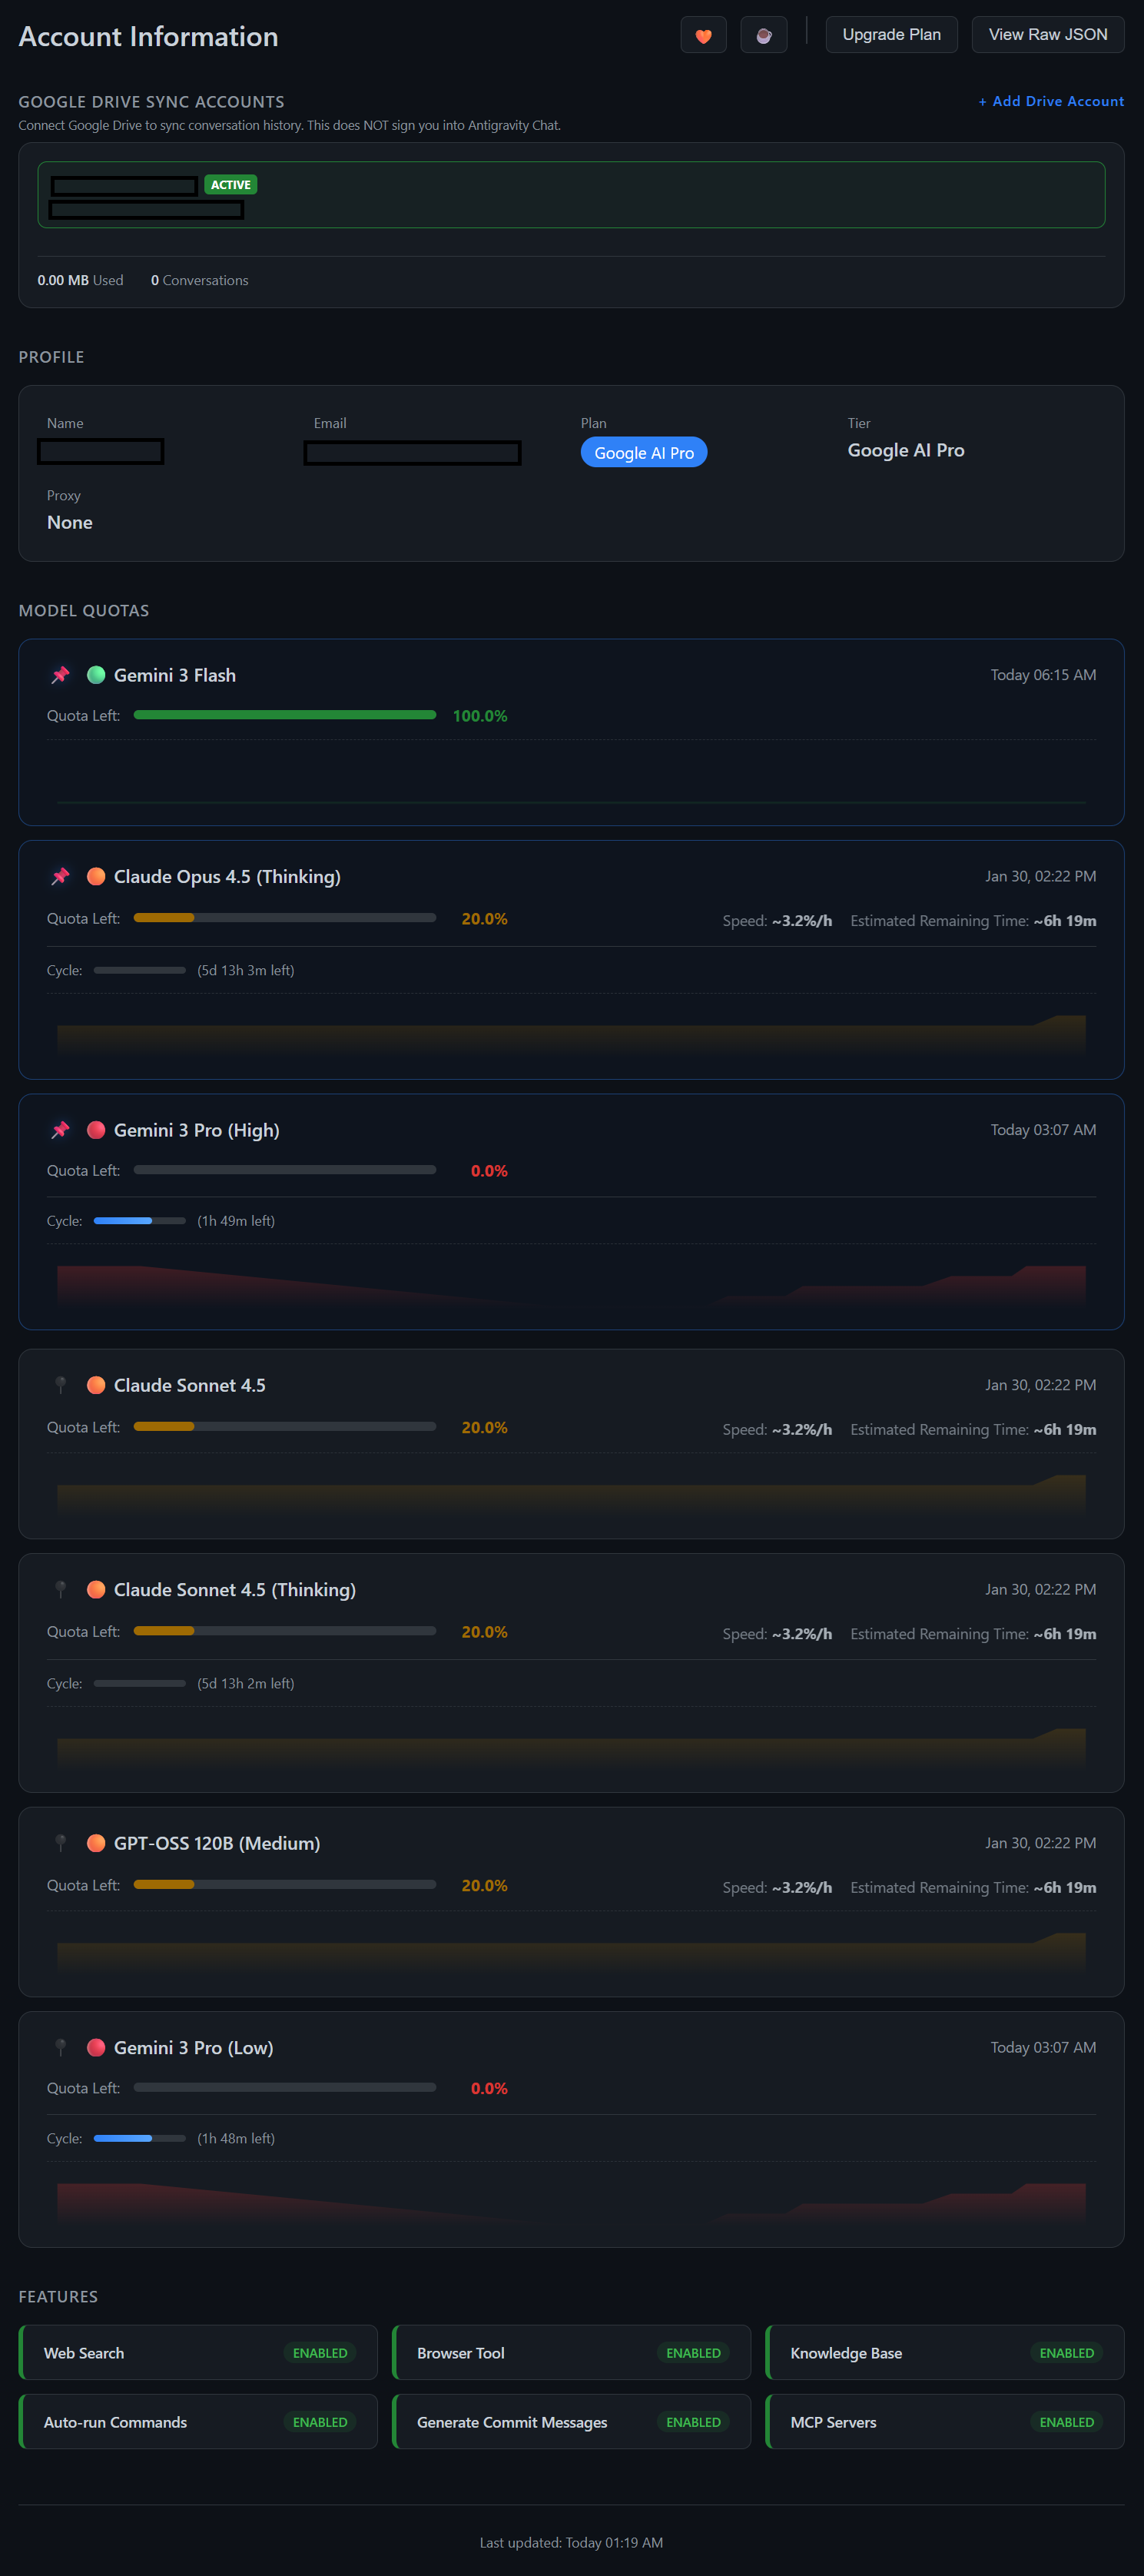Click the Claude Opus 4.5 quota progress bar

point(284,917)
